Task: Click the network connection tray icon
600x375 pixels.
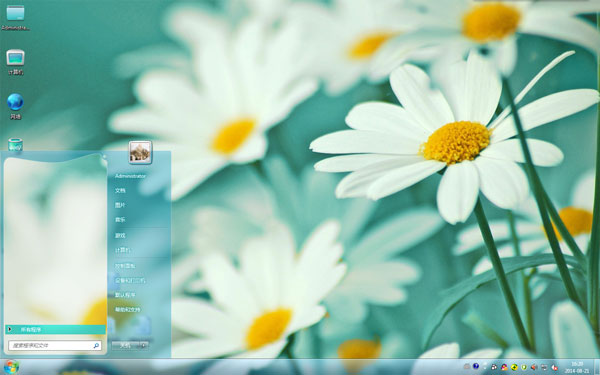Action: [544, 367]
